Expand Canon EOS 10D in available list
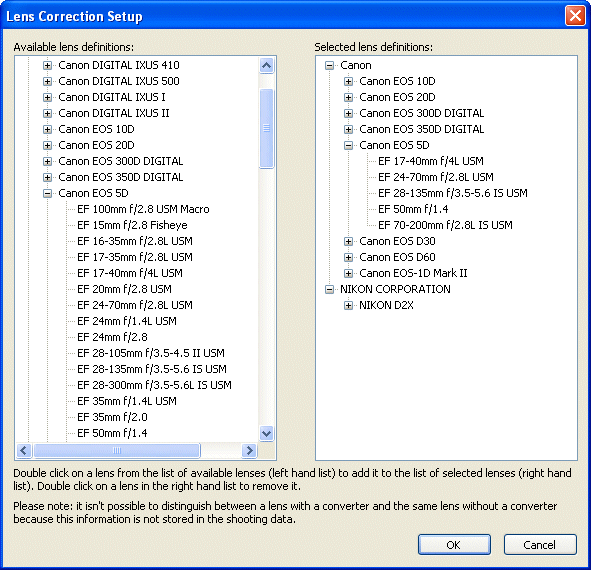Image resolution: width=591 pixels, height=570 pixels. (47, 129)
